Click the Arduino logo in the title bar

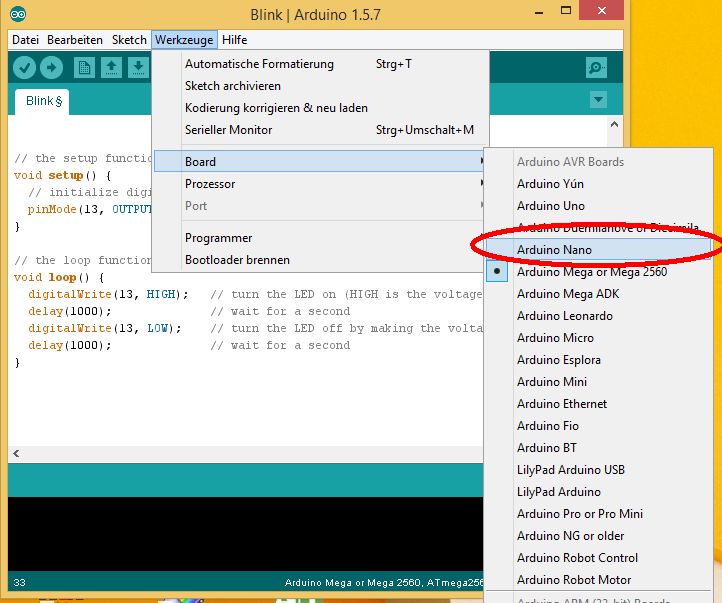(x=18, y=14)
